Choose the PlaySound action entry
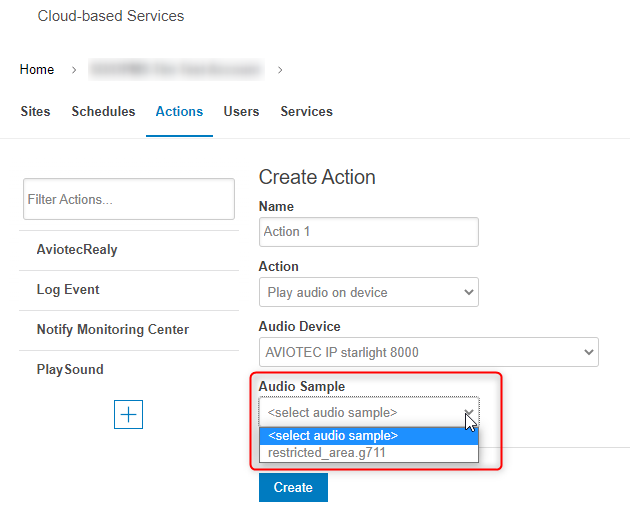Screen dimensions: 630x519 tap(70, 370)
